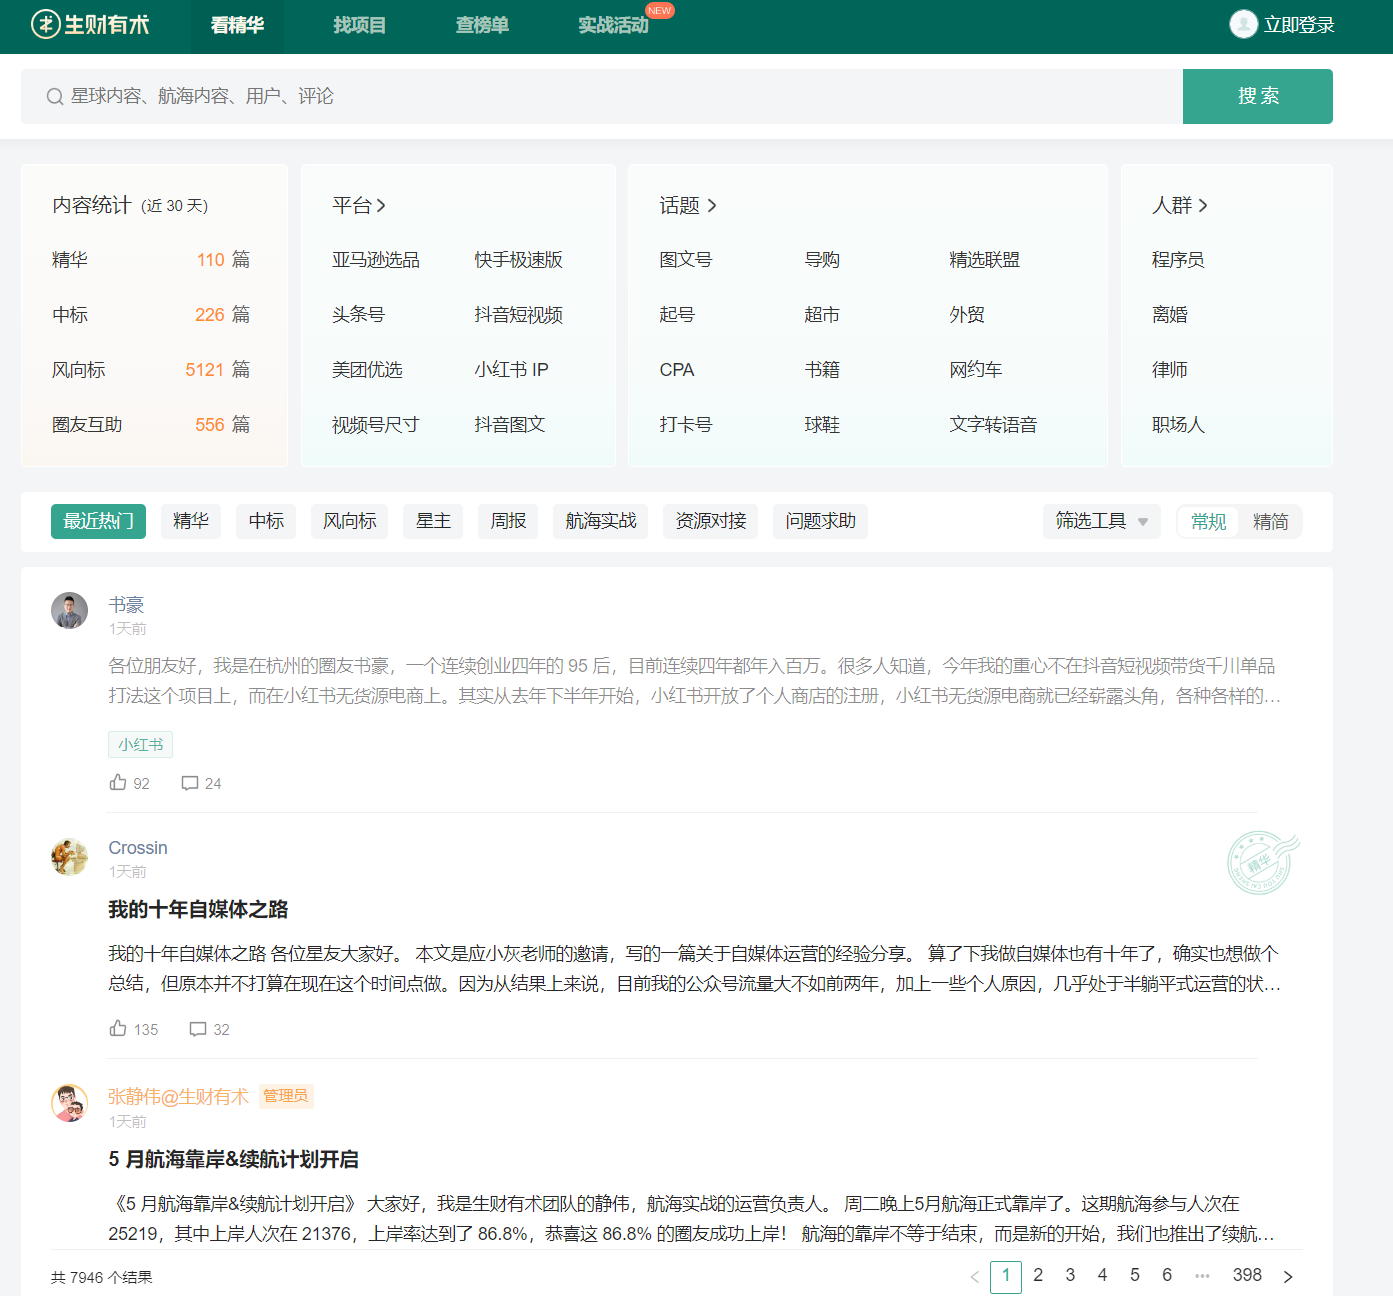Open the 精选联盟 topic link
Image resolution: width=1393 pixels, height=1296 pixels.
tap(984, 260)
